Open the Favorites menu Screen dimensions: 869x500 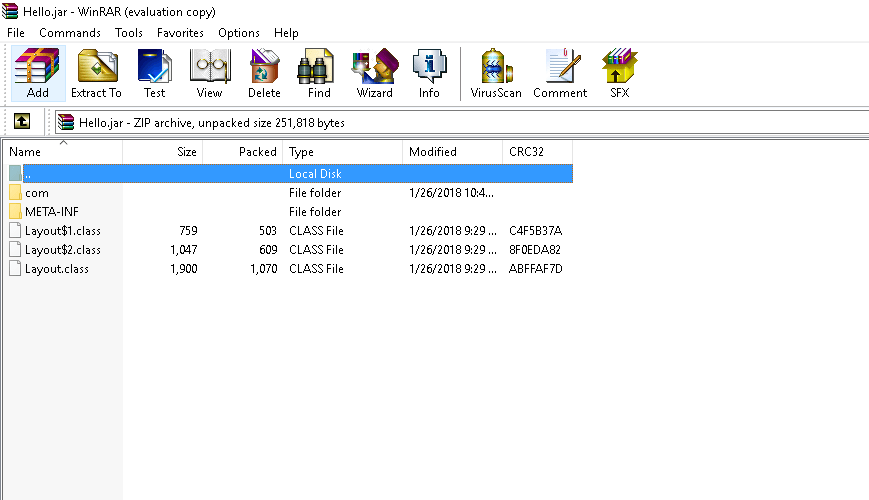[x=180, y=33]
